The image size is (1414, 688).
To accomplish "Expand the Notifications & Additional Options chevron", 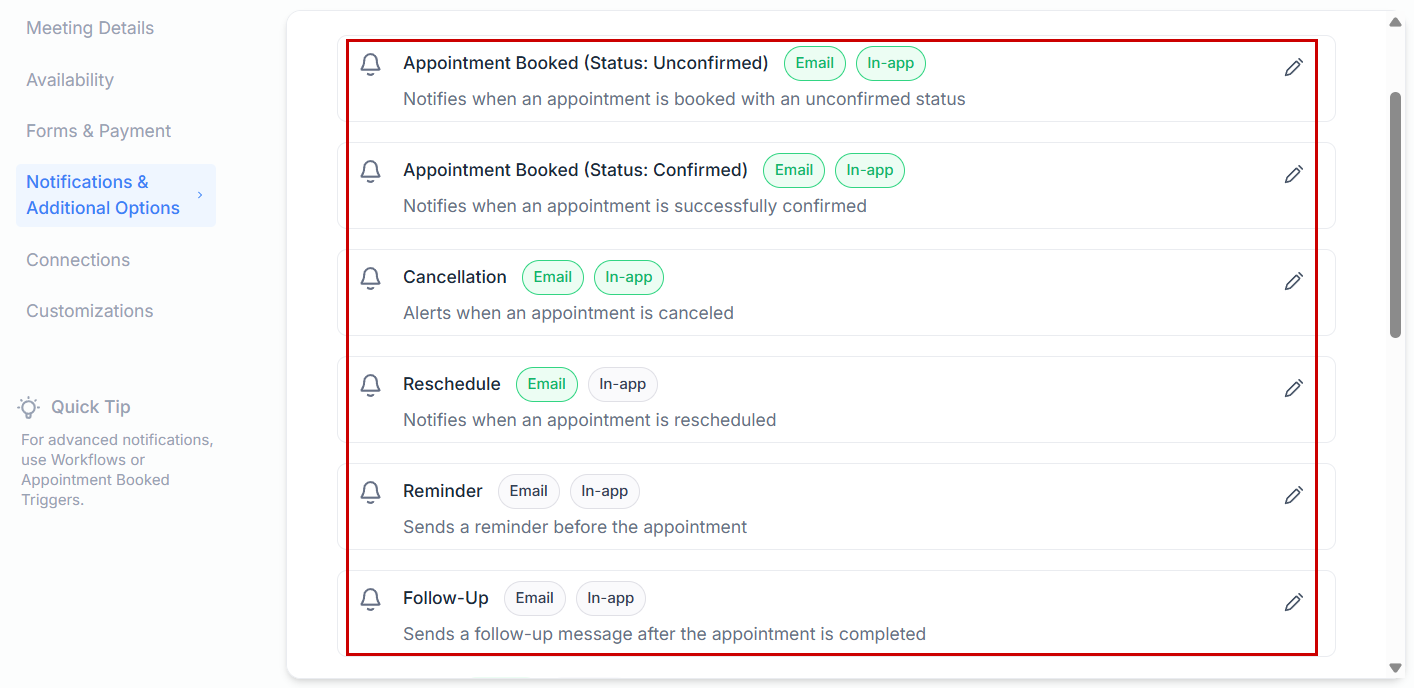I will coord(200,195).
